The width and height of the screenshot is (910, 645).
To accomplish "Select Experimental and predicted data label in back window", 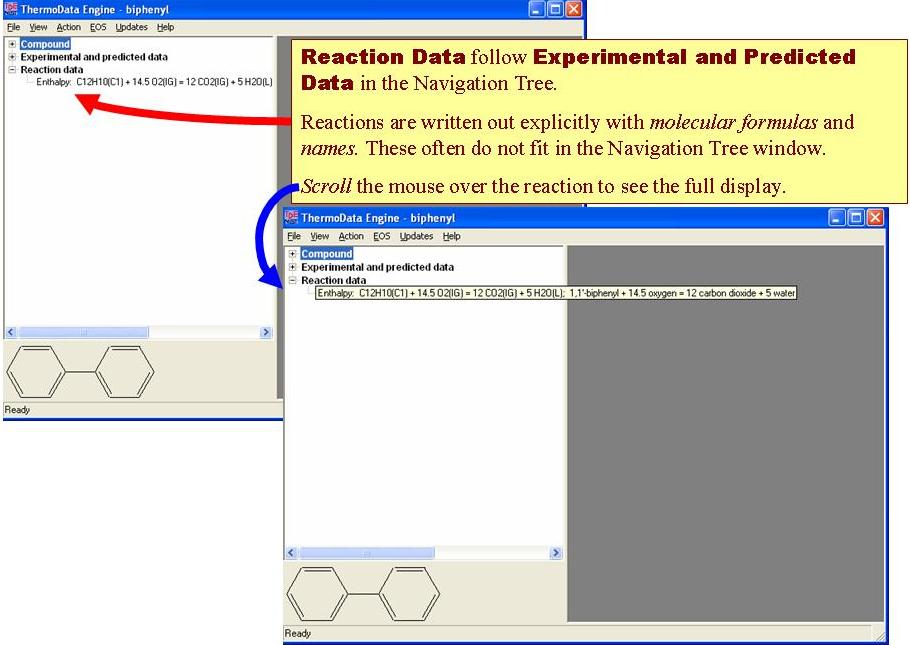I will coord(94,58).
